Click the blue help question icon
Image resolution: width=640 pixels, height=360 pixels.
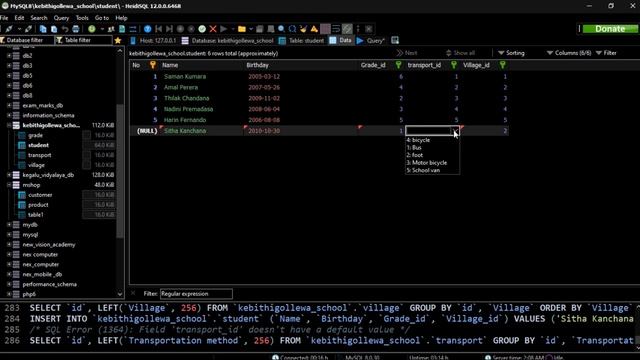tap(148, 29)
